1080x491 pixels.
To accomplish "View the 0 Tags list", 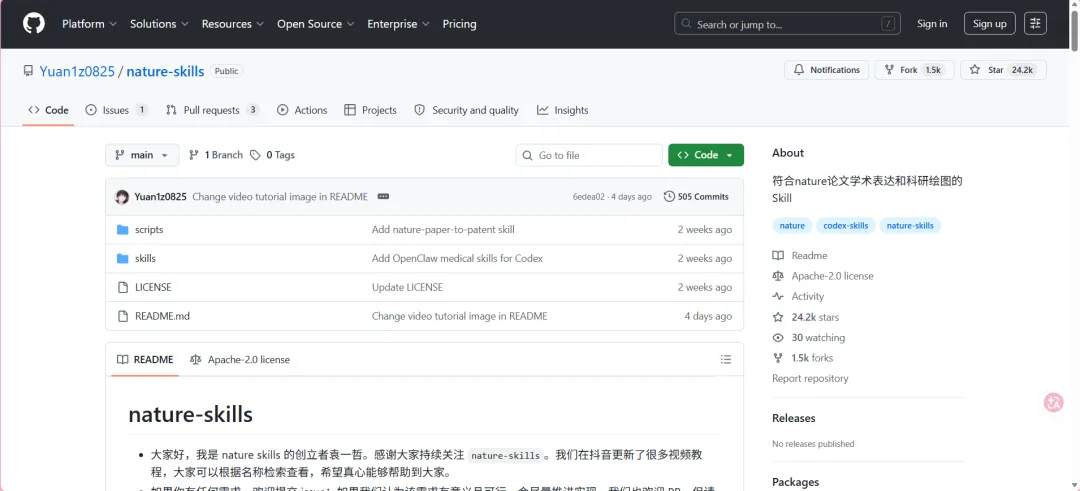I will (x=272, y=155).
